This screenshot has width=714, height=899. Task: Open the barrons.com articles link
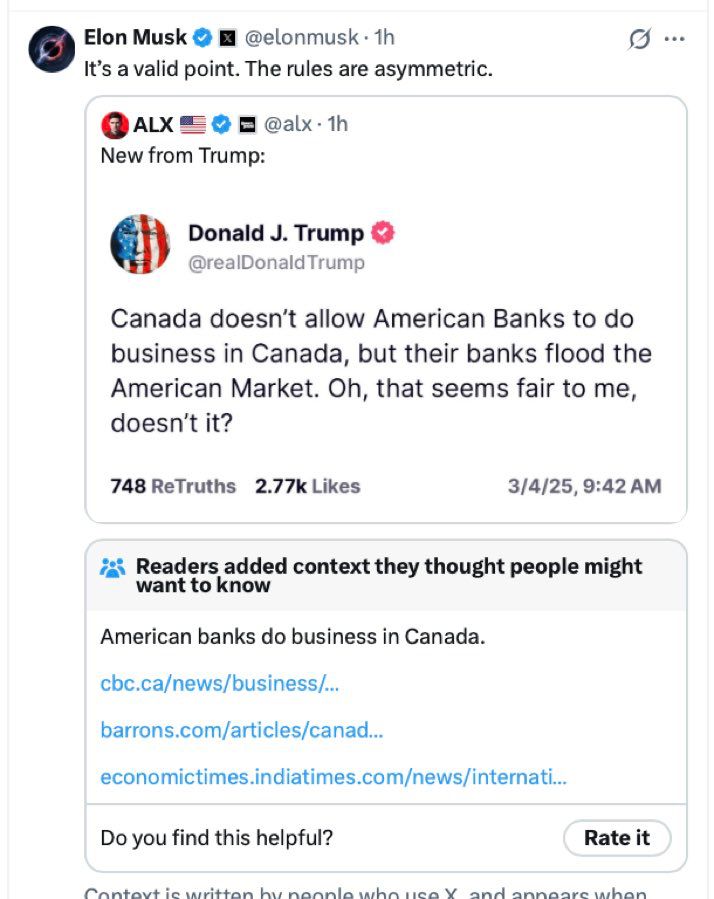241,730
